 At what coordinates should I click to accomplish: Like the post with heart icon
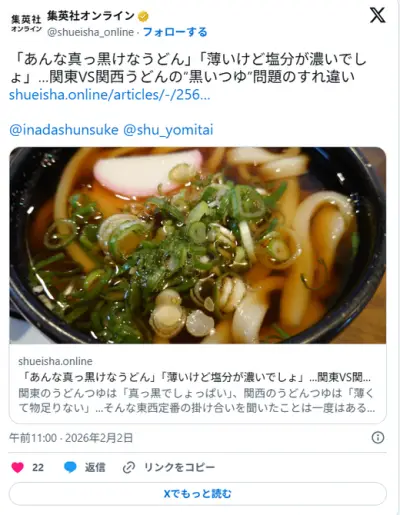(x=17, y=467)
